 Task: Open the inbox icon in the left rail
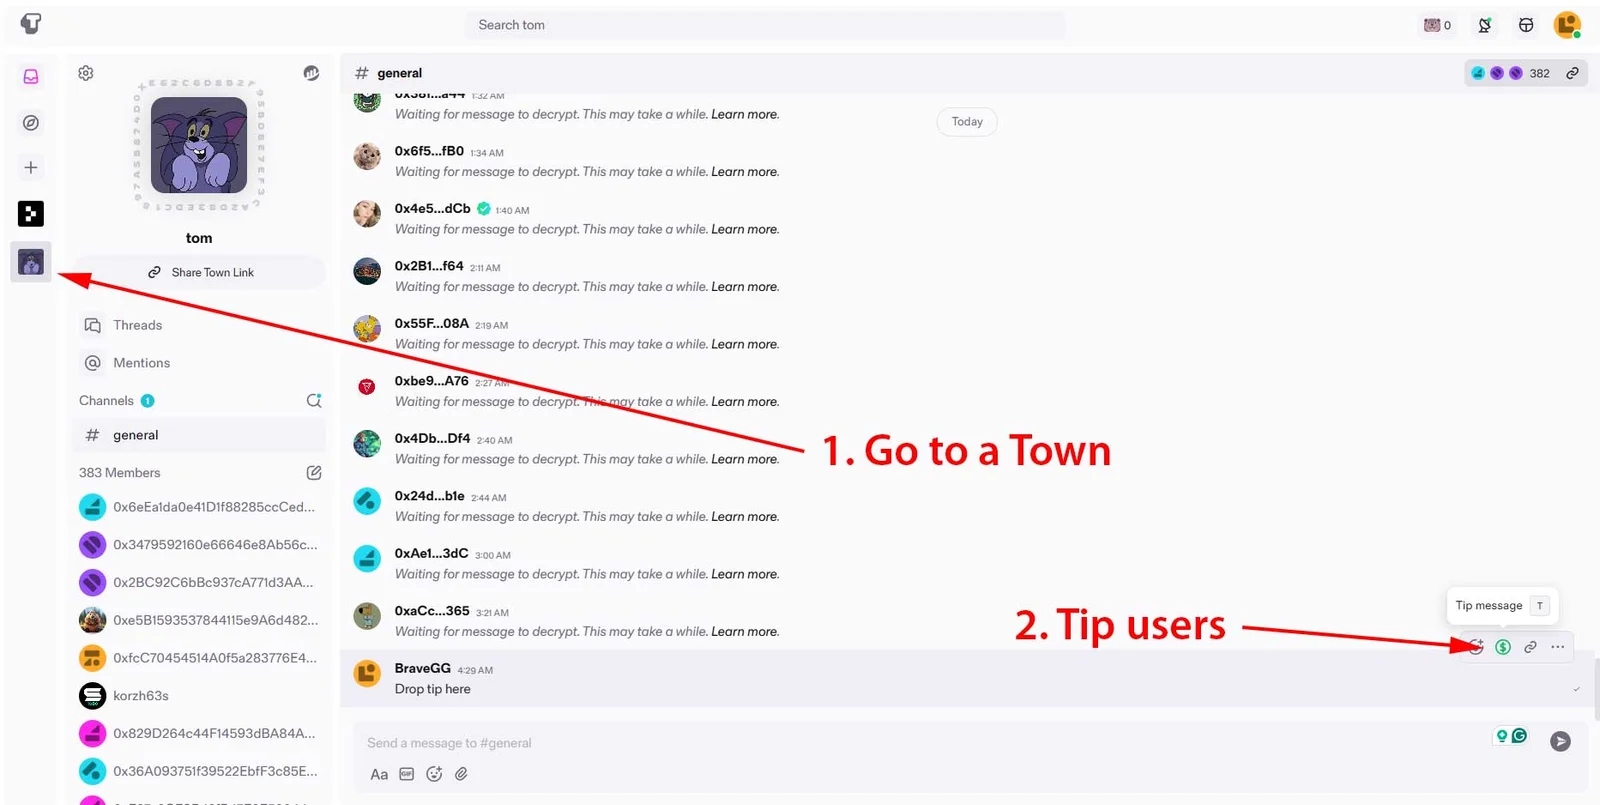click(x=31, y=77)
